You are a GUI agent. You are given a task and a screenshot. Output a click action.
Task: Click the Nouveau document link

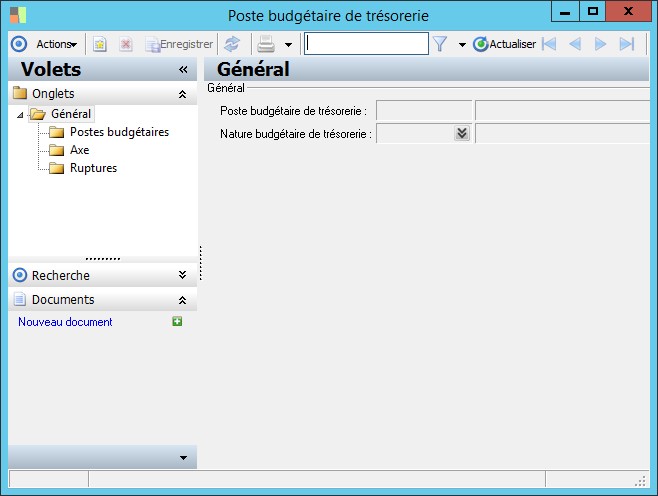click(65, 322)
